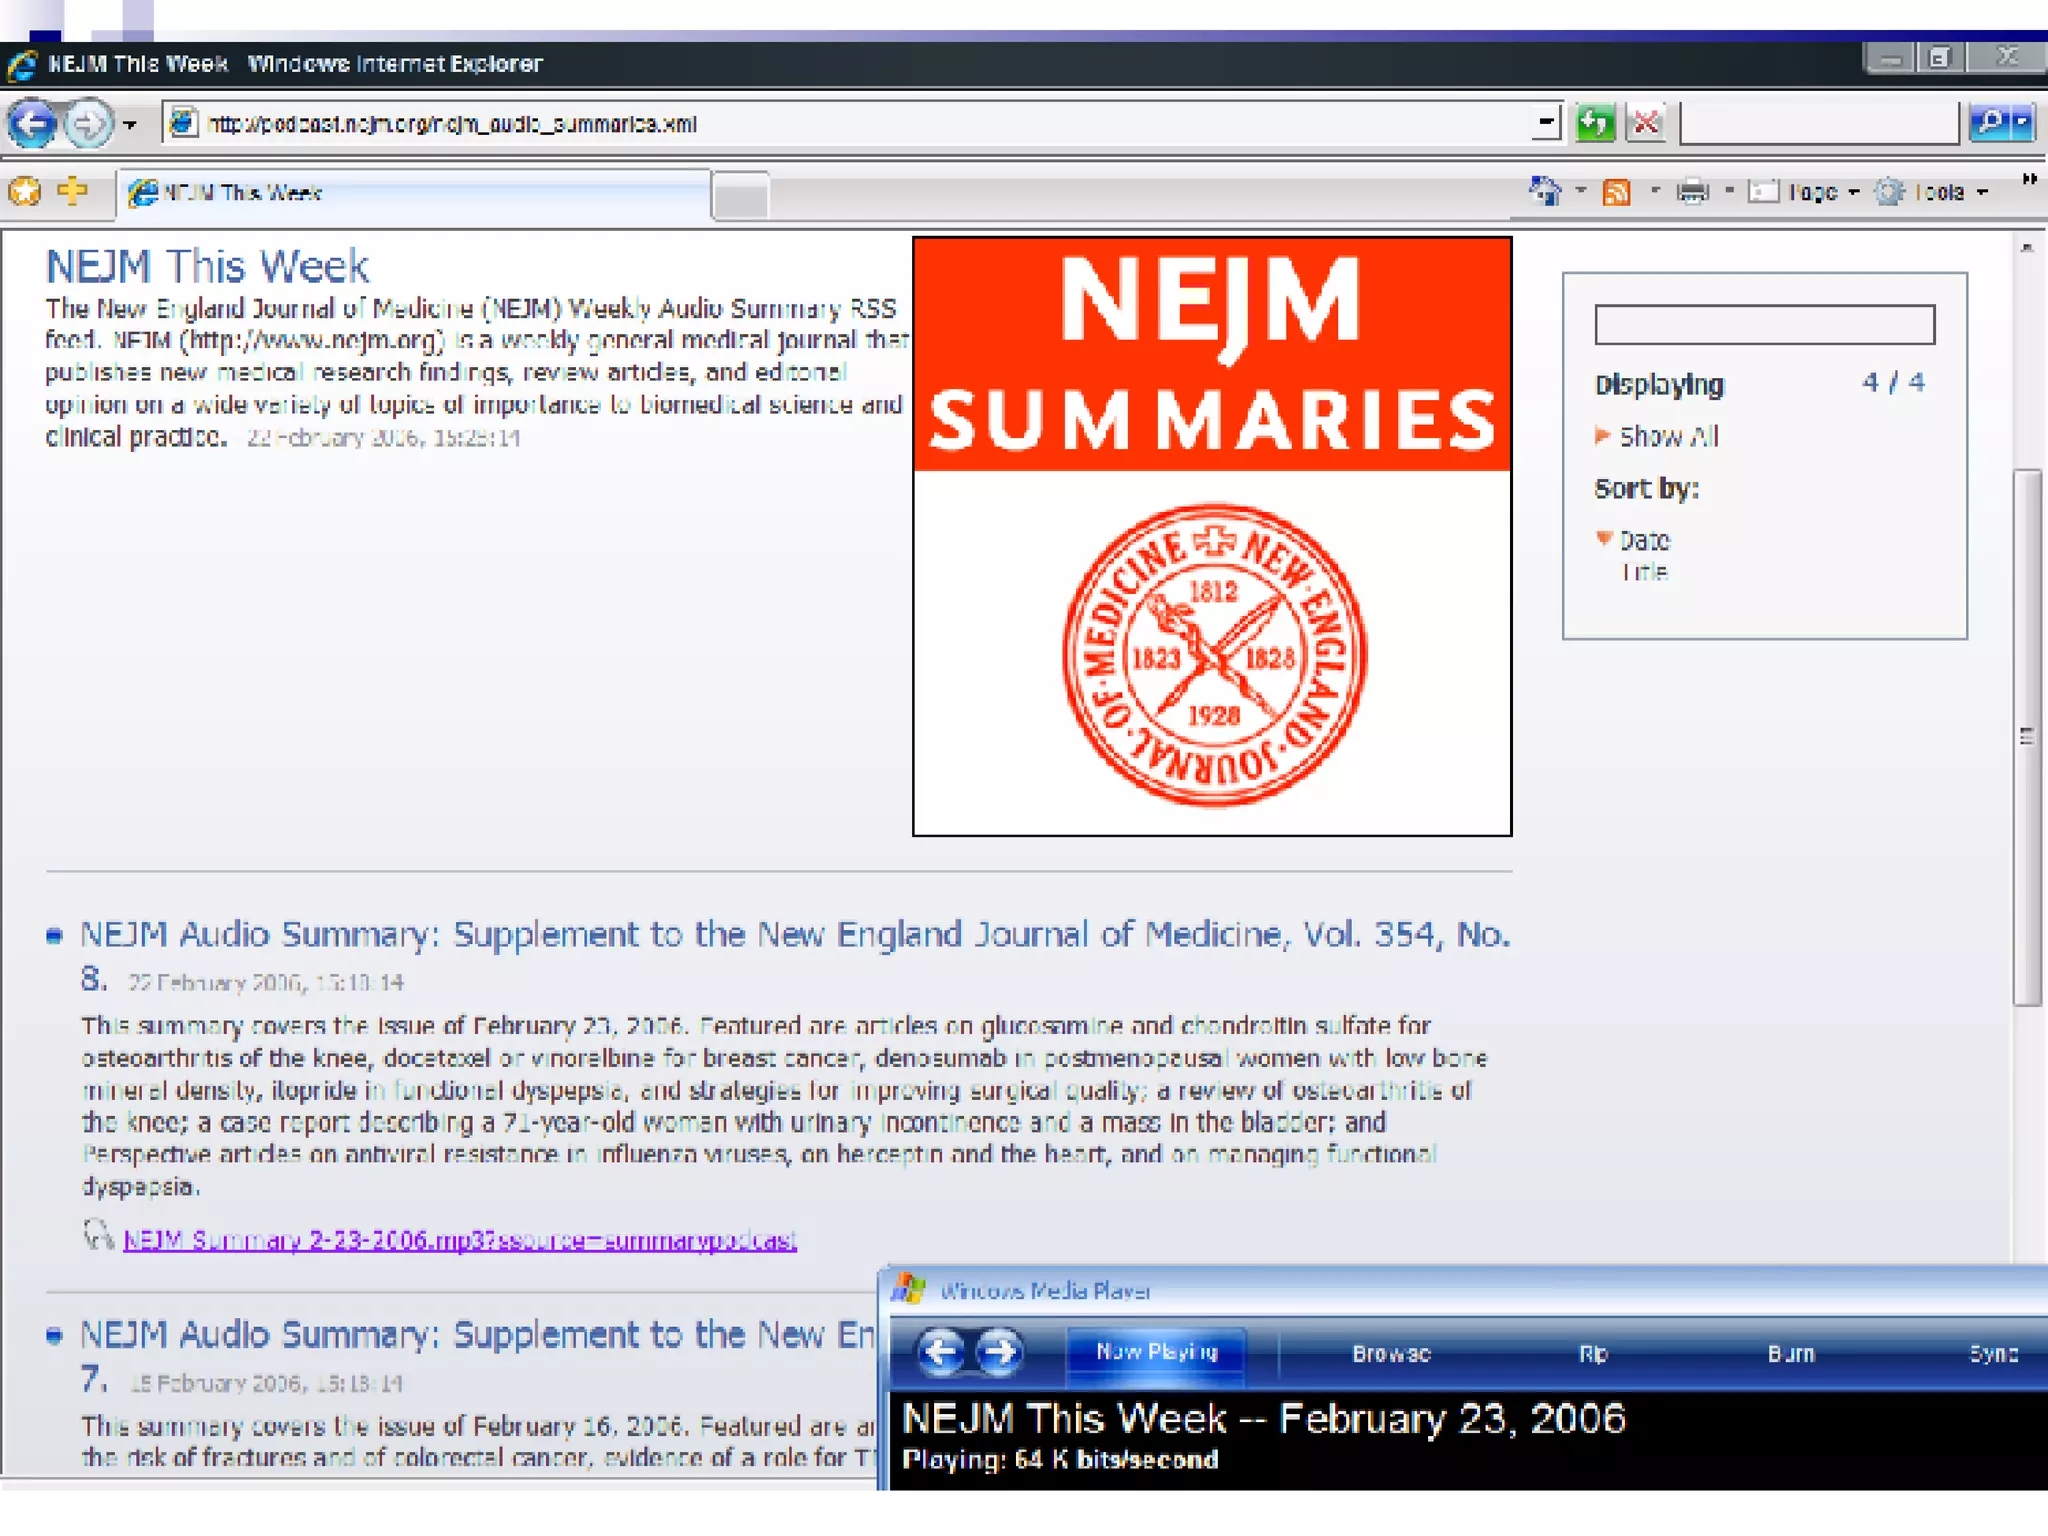The width and height of the screenshot is (2048, 1536).
Task: Open the feeds dropdown arrow
Action: pyautogui.click(x=1655, y=191)
